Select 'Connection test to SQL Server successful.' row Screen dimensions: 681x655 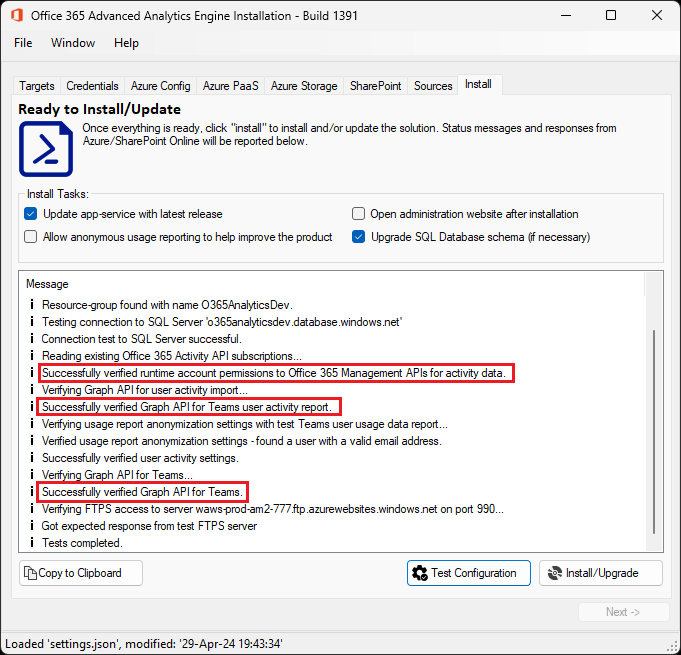click(142, 338)
